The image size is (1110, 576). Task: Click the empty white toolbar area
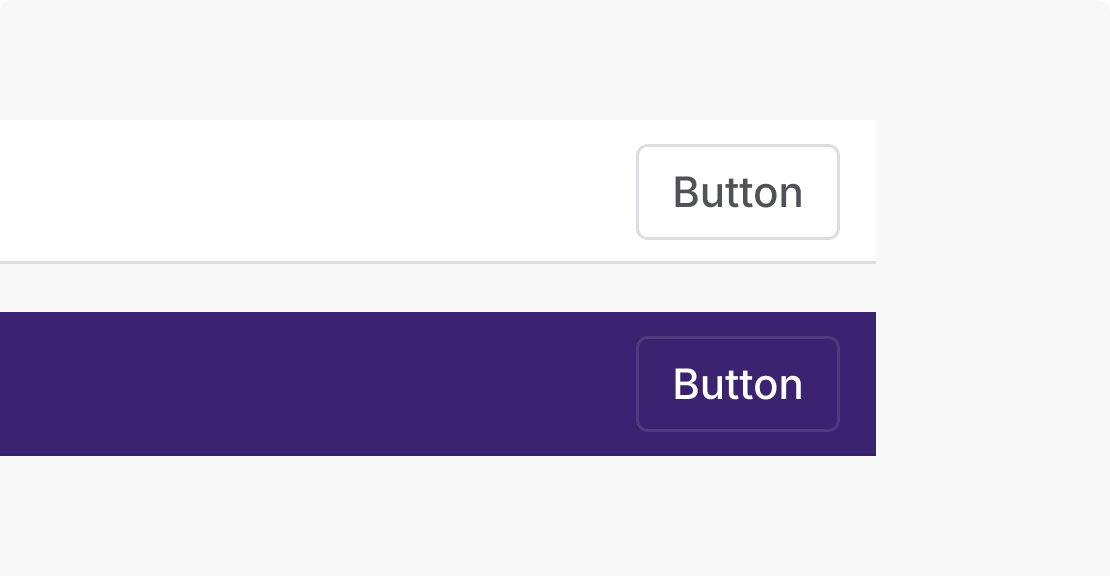click(x=300, y=190)
